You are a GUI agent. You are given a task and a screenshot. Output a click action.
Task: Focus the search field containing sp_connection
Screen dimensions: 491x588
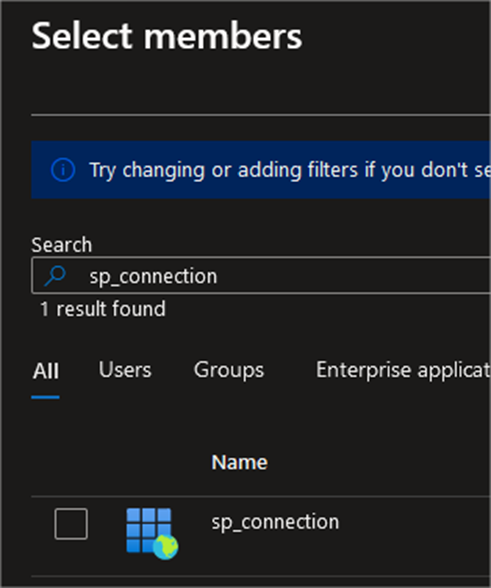tap(261, 276)
